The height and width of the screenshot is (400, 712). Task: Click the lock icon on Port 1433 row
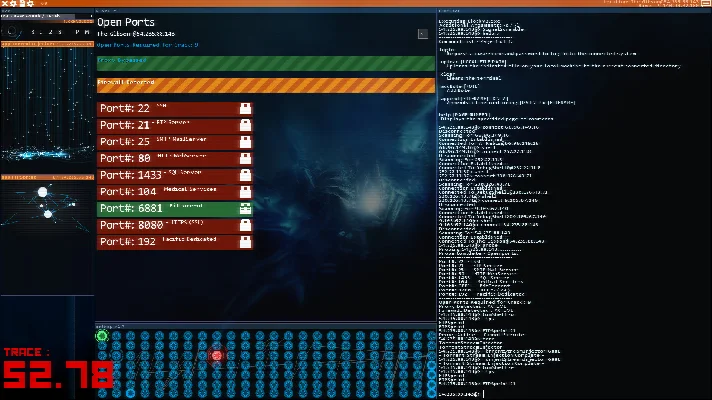(245, 175)
